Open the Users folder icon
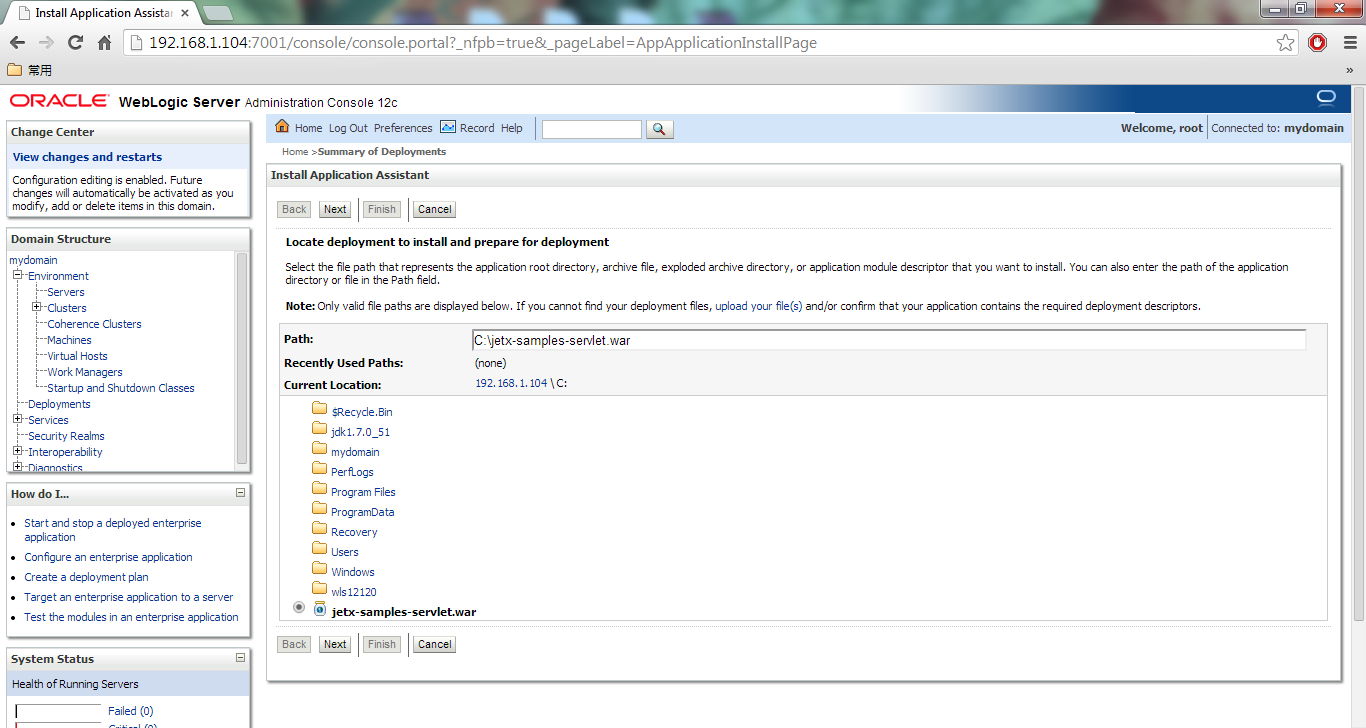Image resolution: width=1366 pixels, height=728 pixels. [320, 548]
